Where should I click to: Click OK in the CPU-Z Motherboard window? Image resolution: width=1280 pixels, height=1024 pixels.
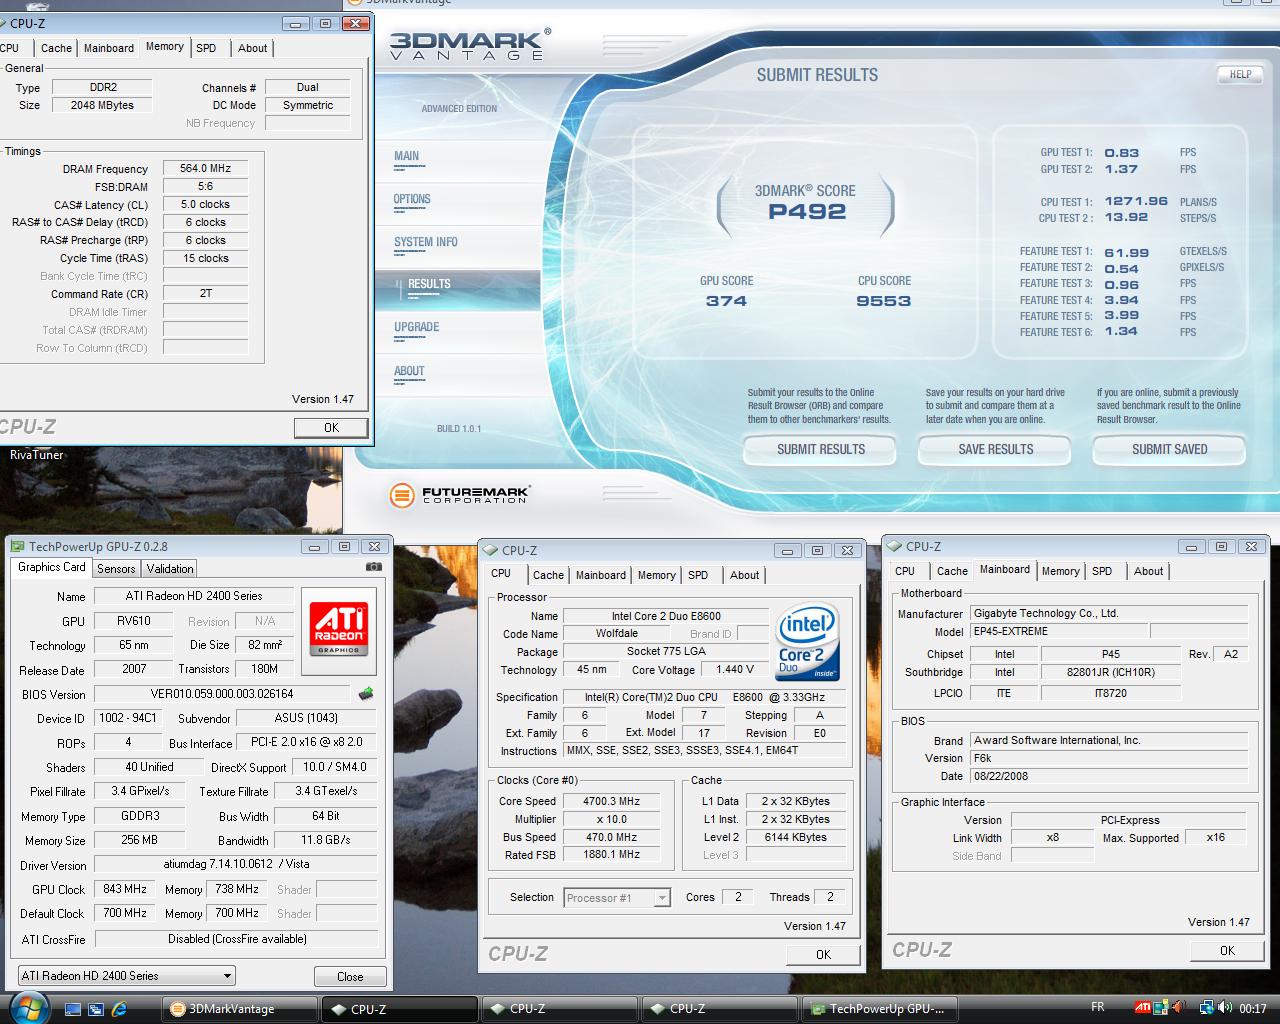coord(1227,950)
